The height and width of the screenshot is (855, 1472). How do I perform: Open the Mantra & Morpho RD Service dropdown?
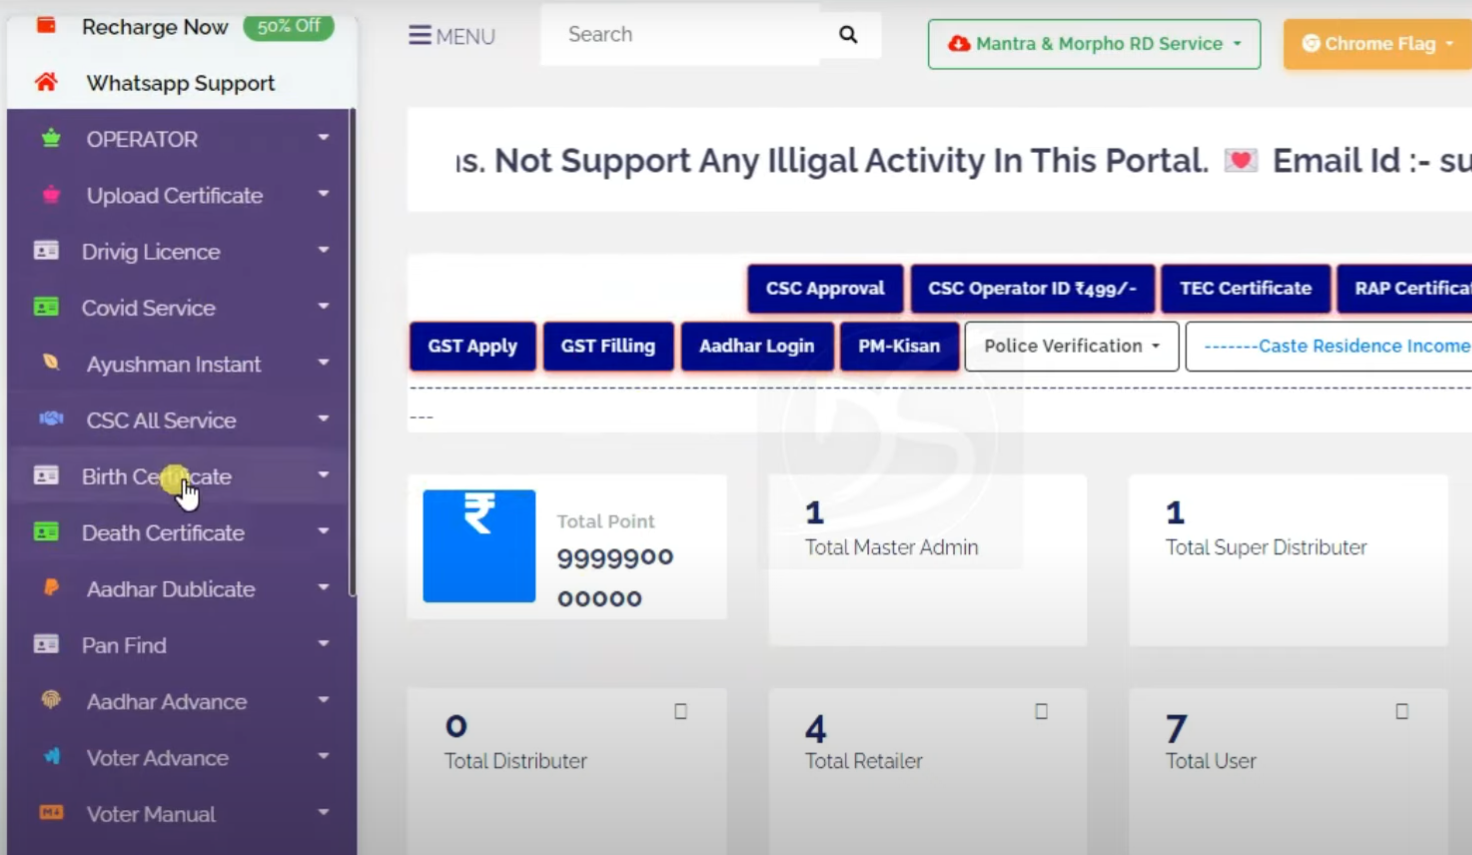tap(1094, 44)
